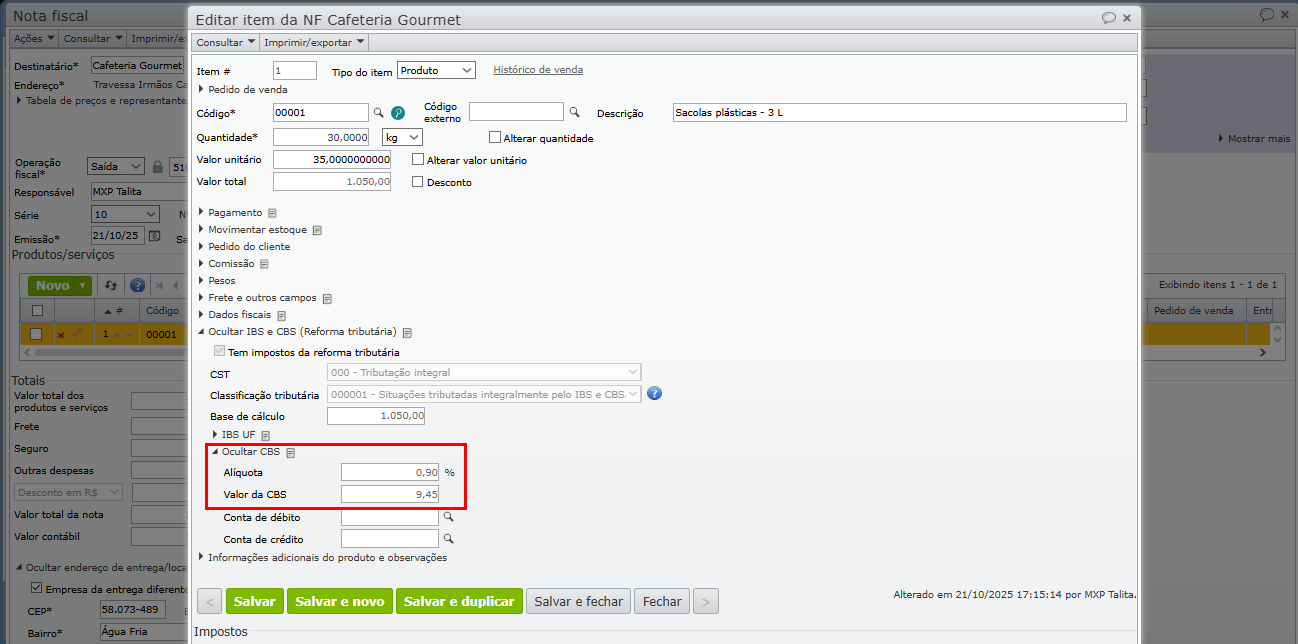Search account with Conta de crédito magnifier
Image resolution: width=1298 pixels, height=644 pixels.
(449, 539)
